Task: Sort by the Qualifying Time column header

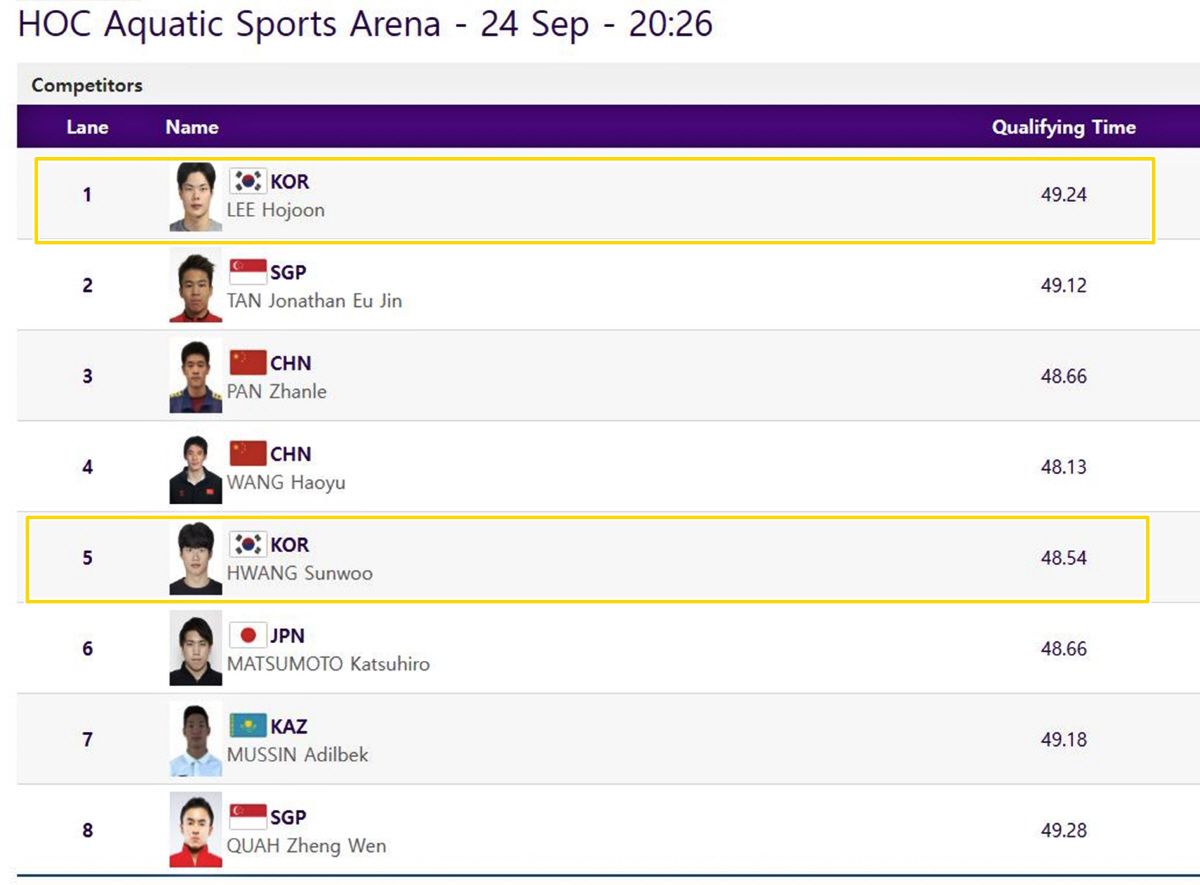Action: [1063, 127]
